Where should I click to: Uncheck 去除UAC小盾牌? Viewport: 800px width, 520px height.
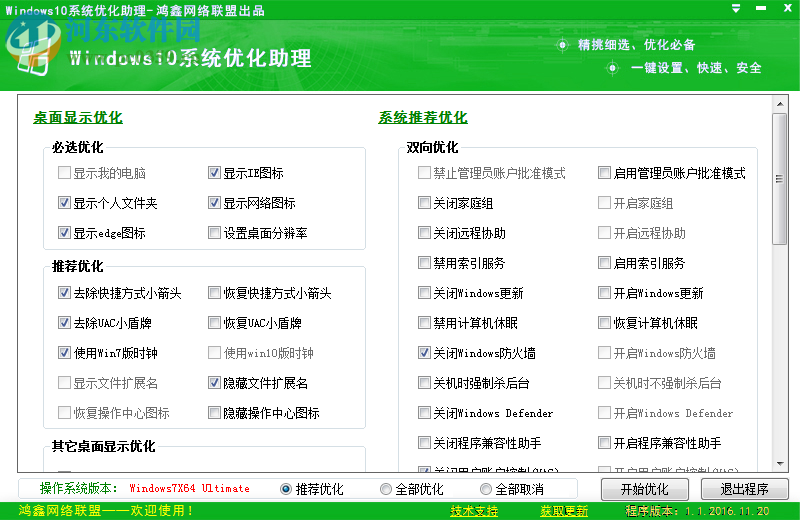[64, 323]
